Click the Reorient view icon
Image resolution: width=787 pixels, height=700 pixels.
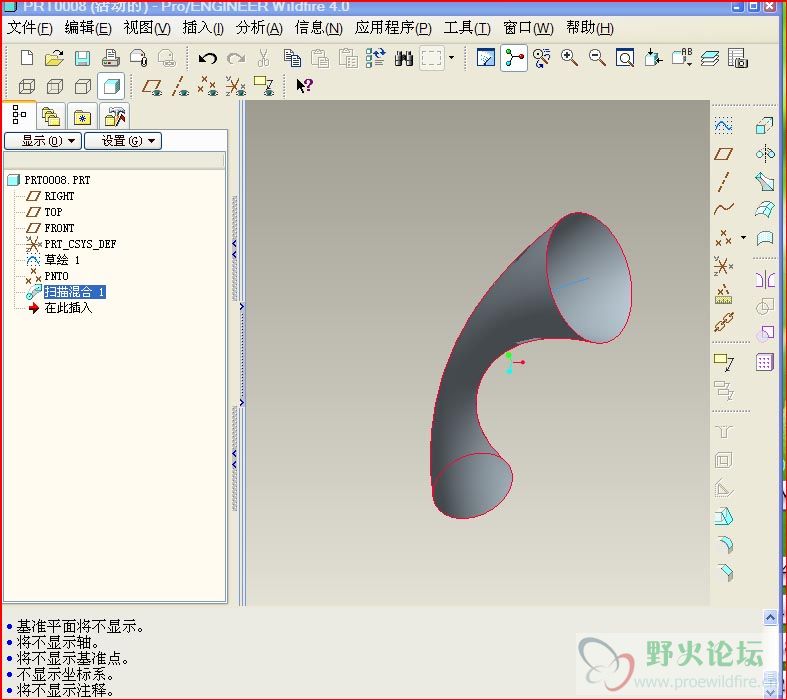pos(653,58)
